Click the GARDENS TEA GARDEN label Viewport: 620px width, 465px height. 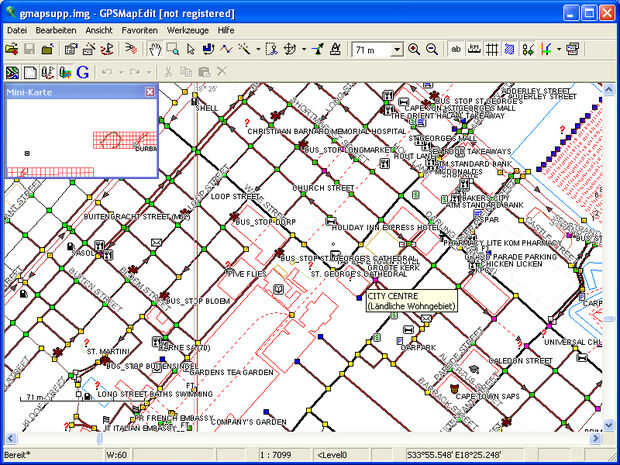[x=231, y=372]
